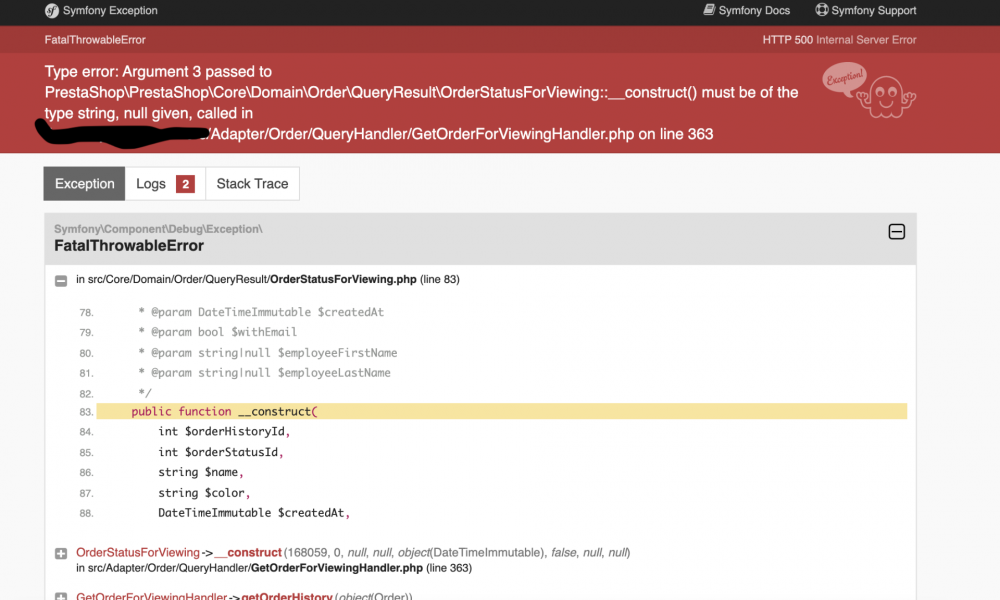The image size is (1000, 600).
Task: Click the FatalThrowableError bold heading
Action: coord(129,246)
